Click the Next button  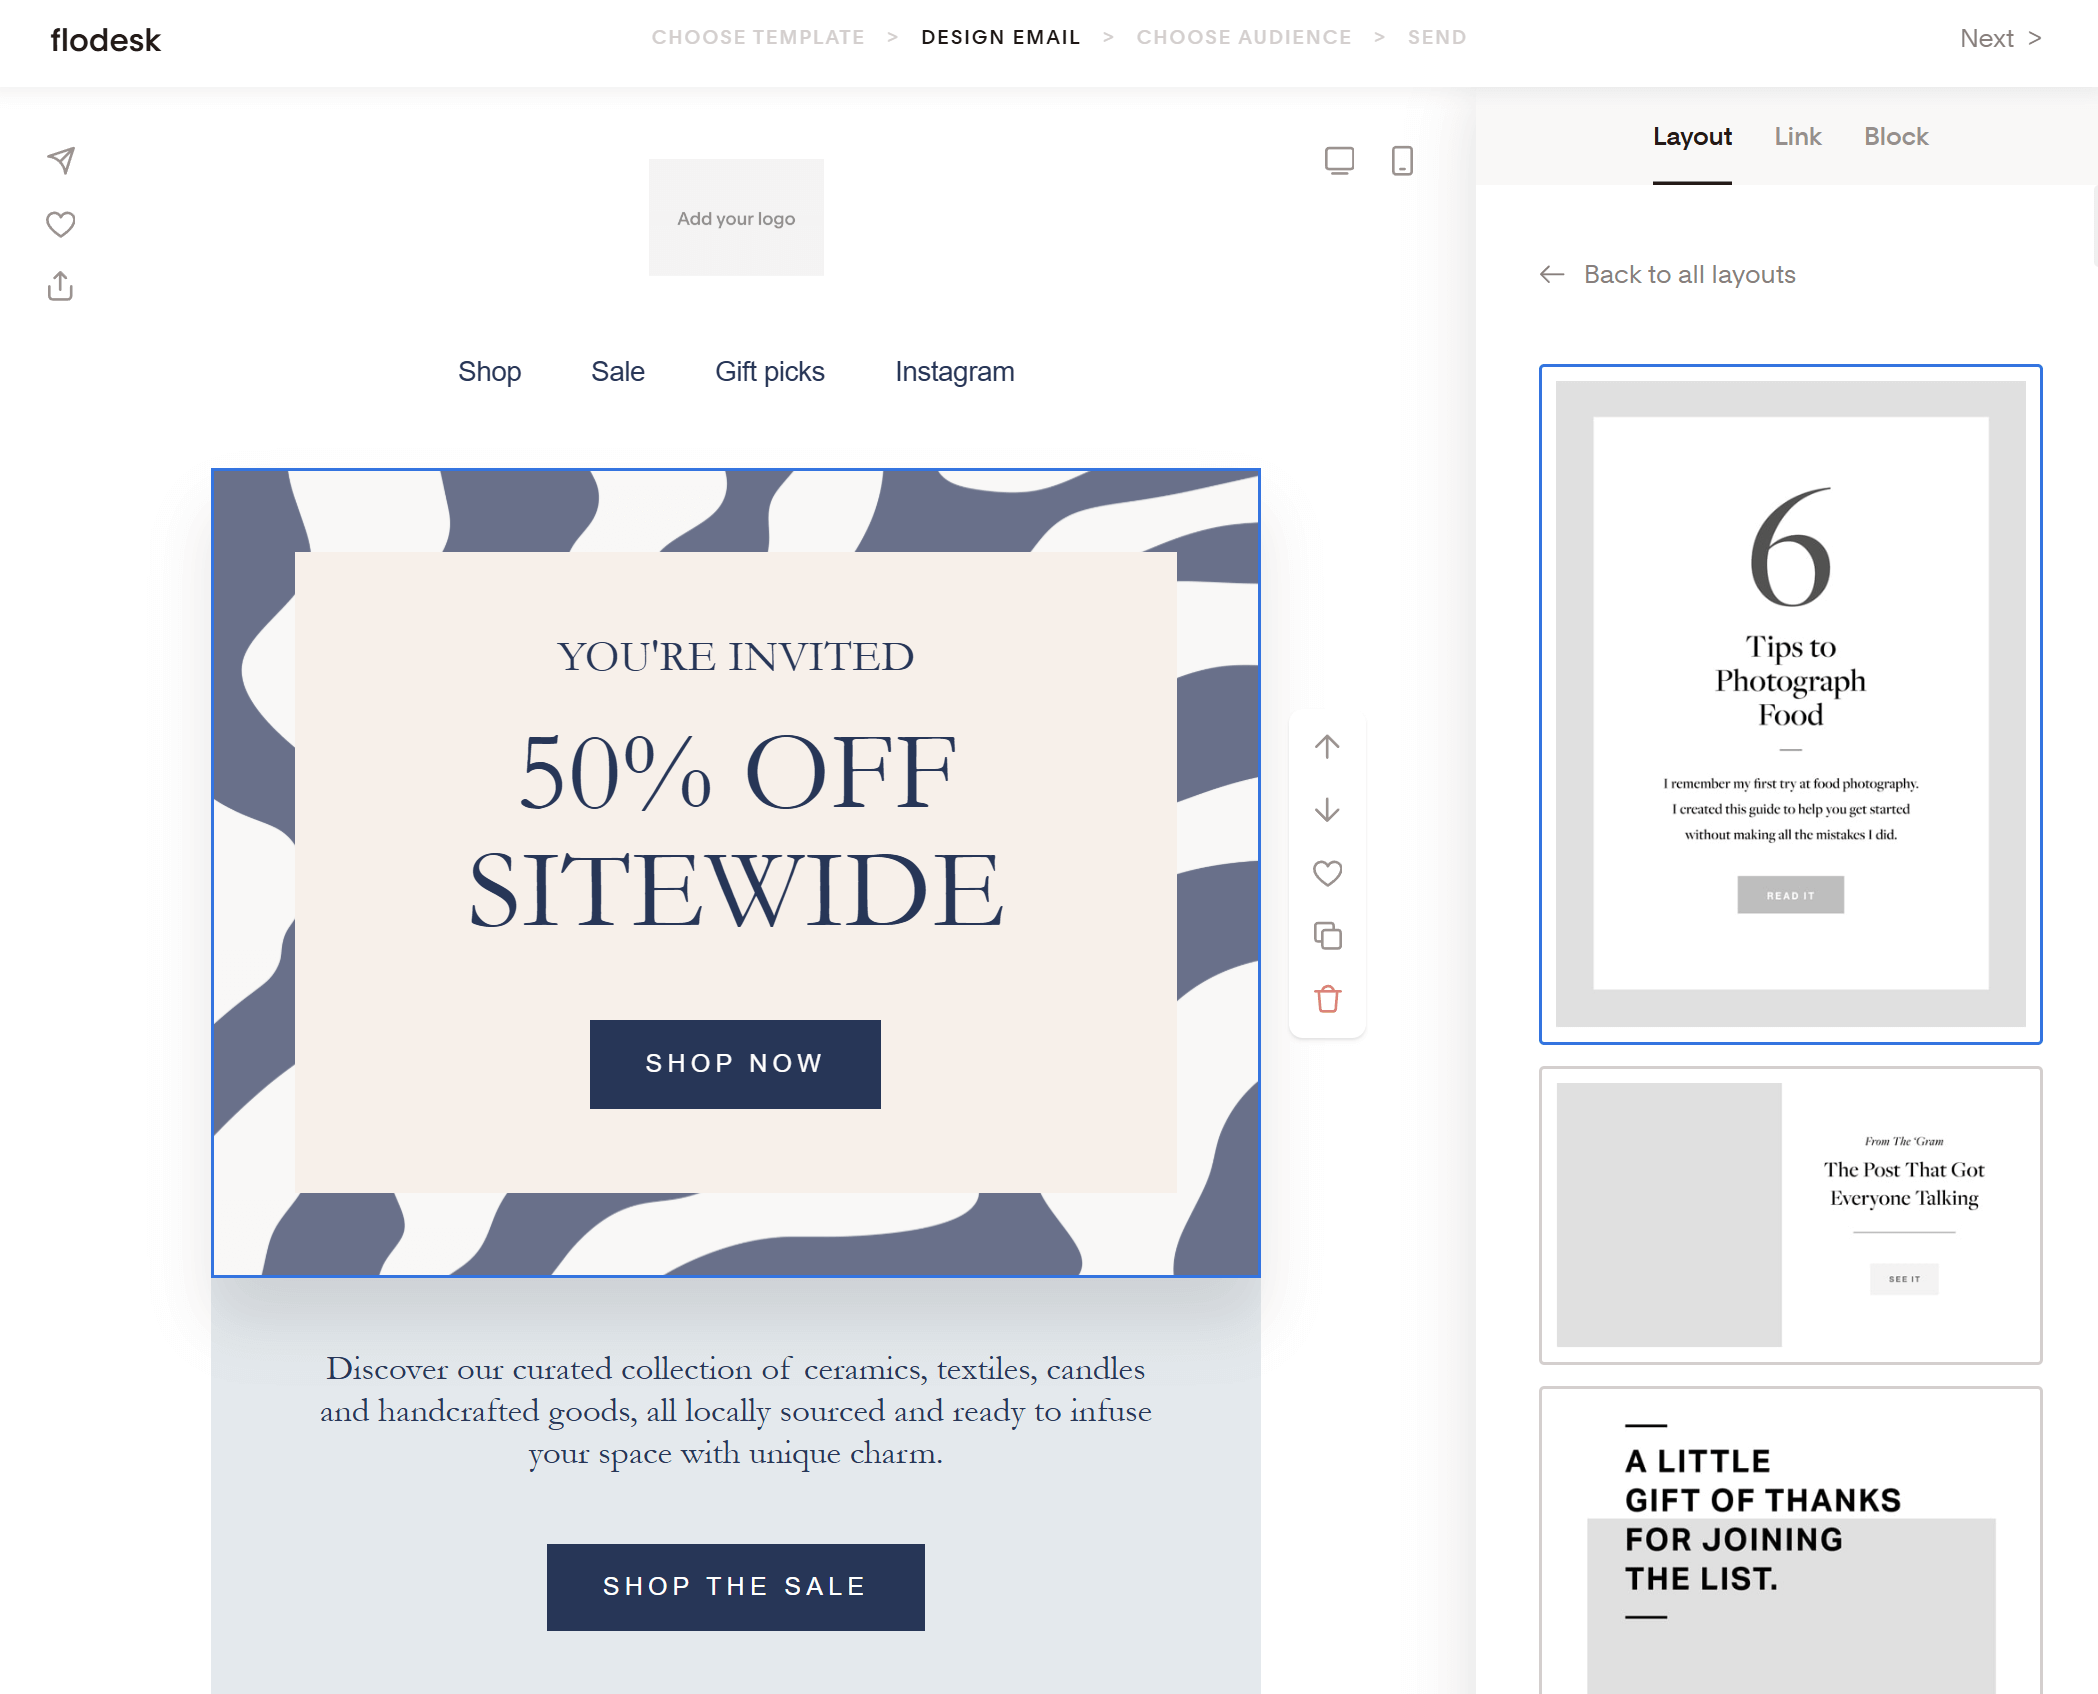pyautogui.click(x=1989, y=38)
